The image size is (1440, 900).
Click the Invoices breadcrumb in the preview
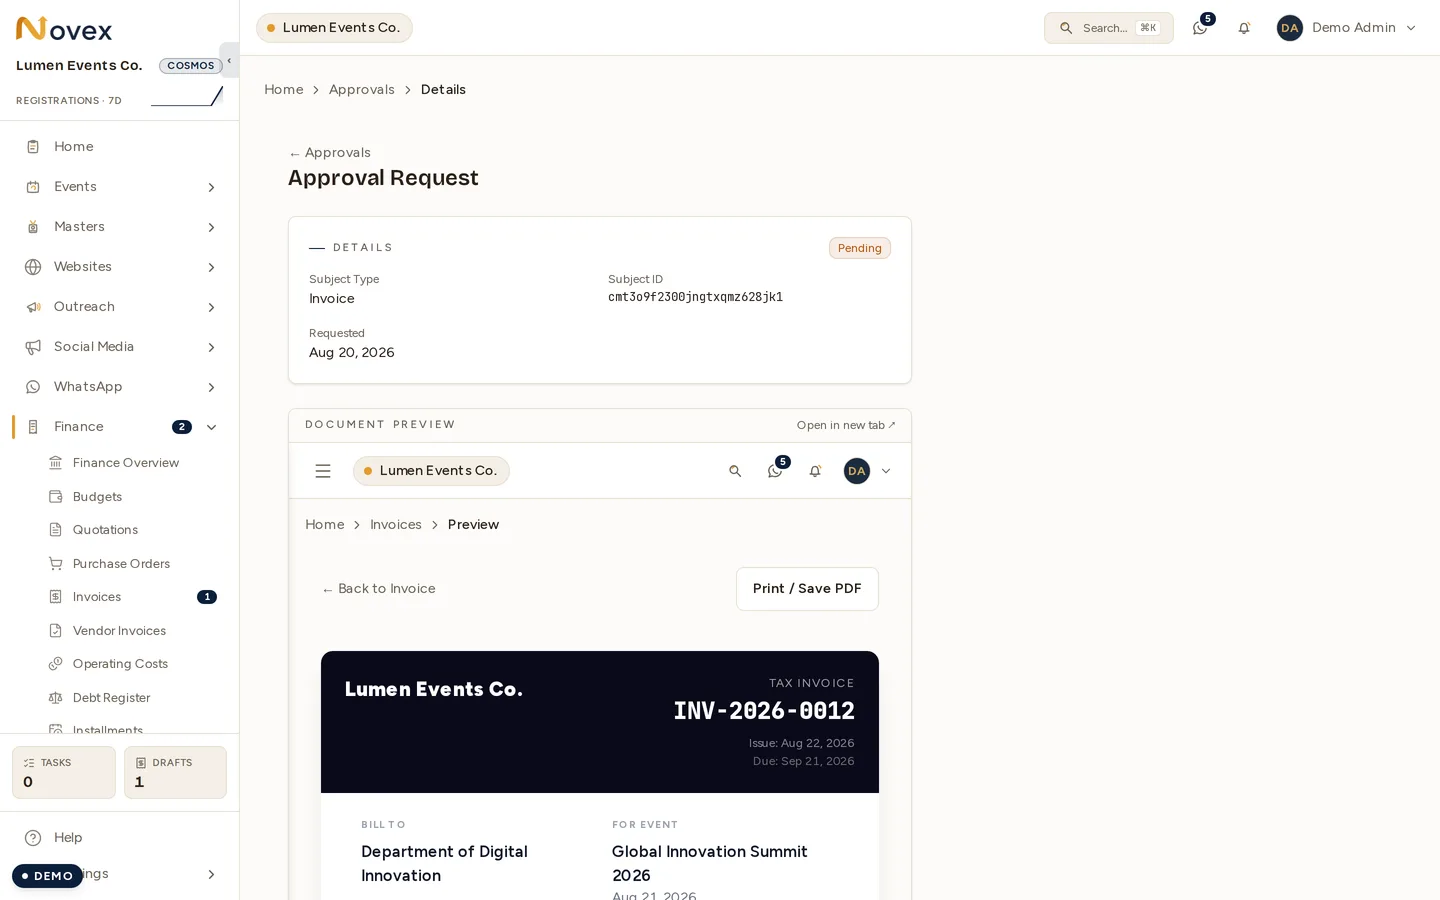point(396,525)
